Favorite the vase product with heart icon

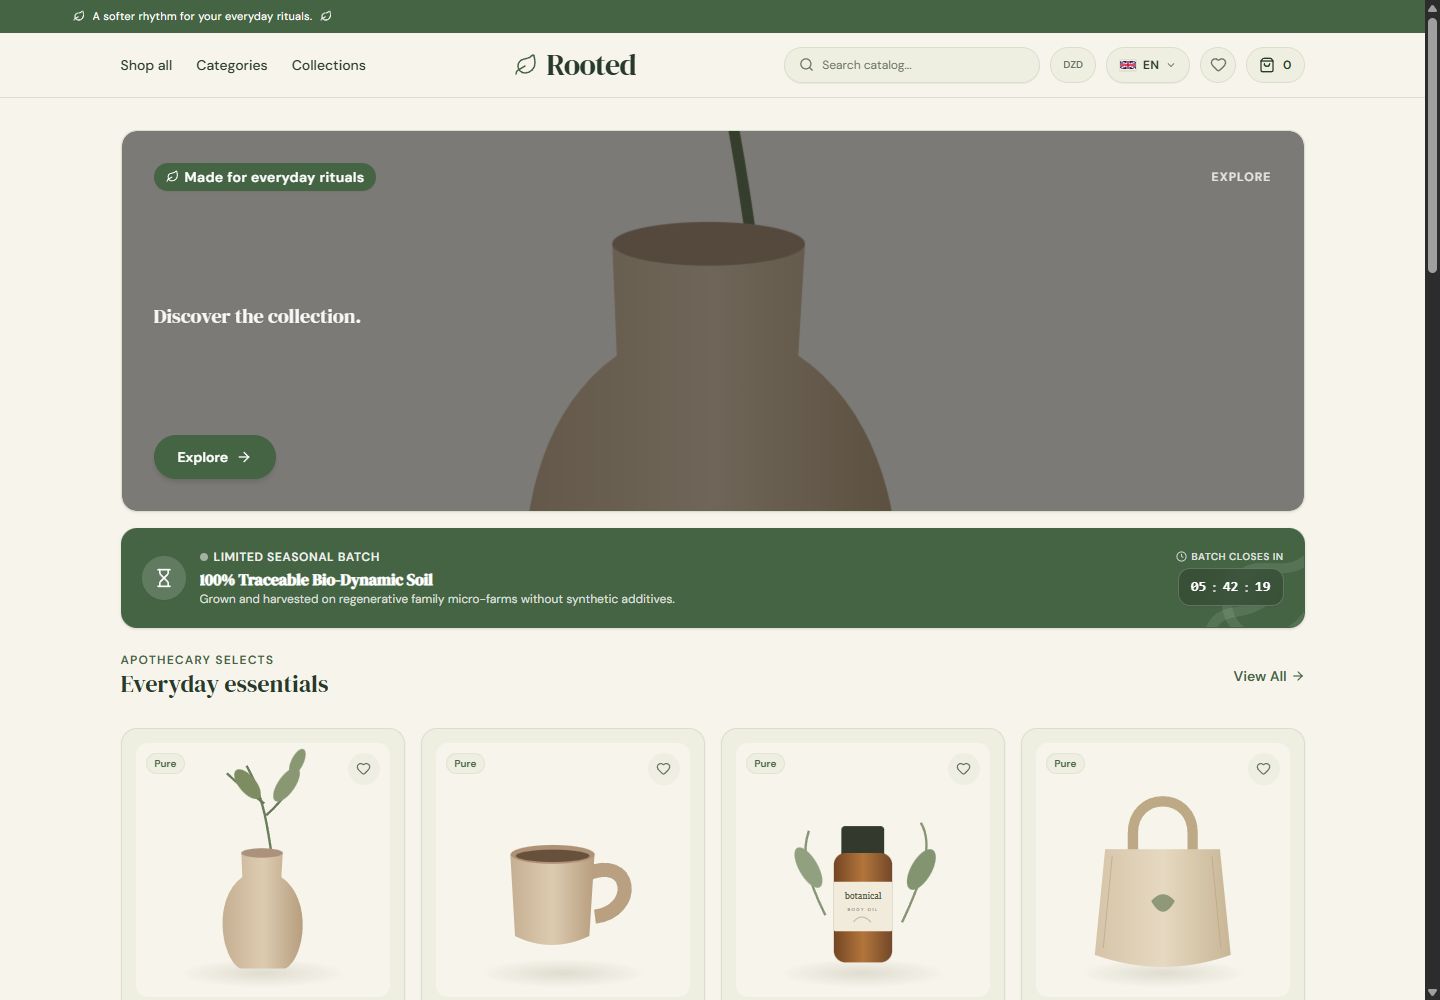pos(364,769)
